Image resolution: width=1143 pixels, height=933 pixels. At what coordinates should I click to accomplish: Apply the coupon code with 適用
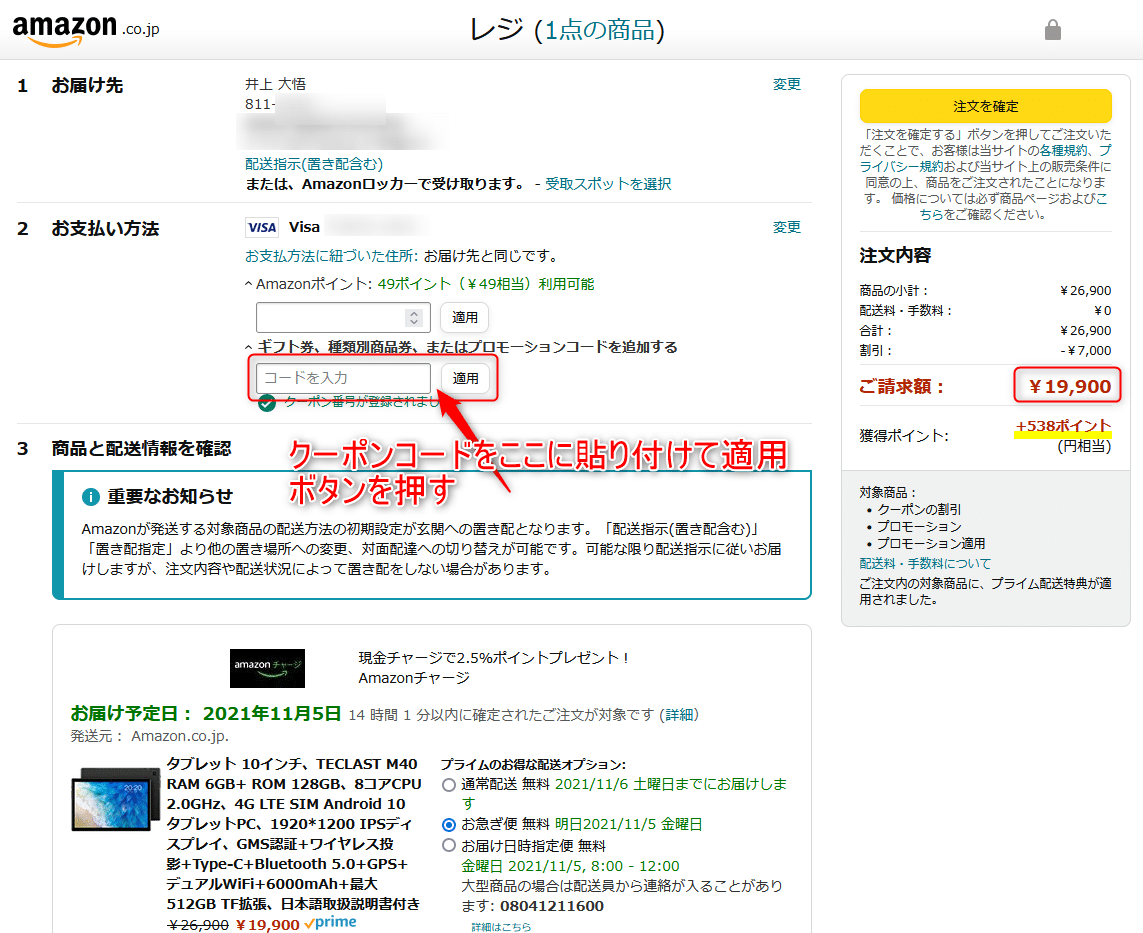coord(465,378)
